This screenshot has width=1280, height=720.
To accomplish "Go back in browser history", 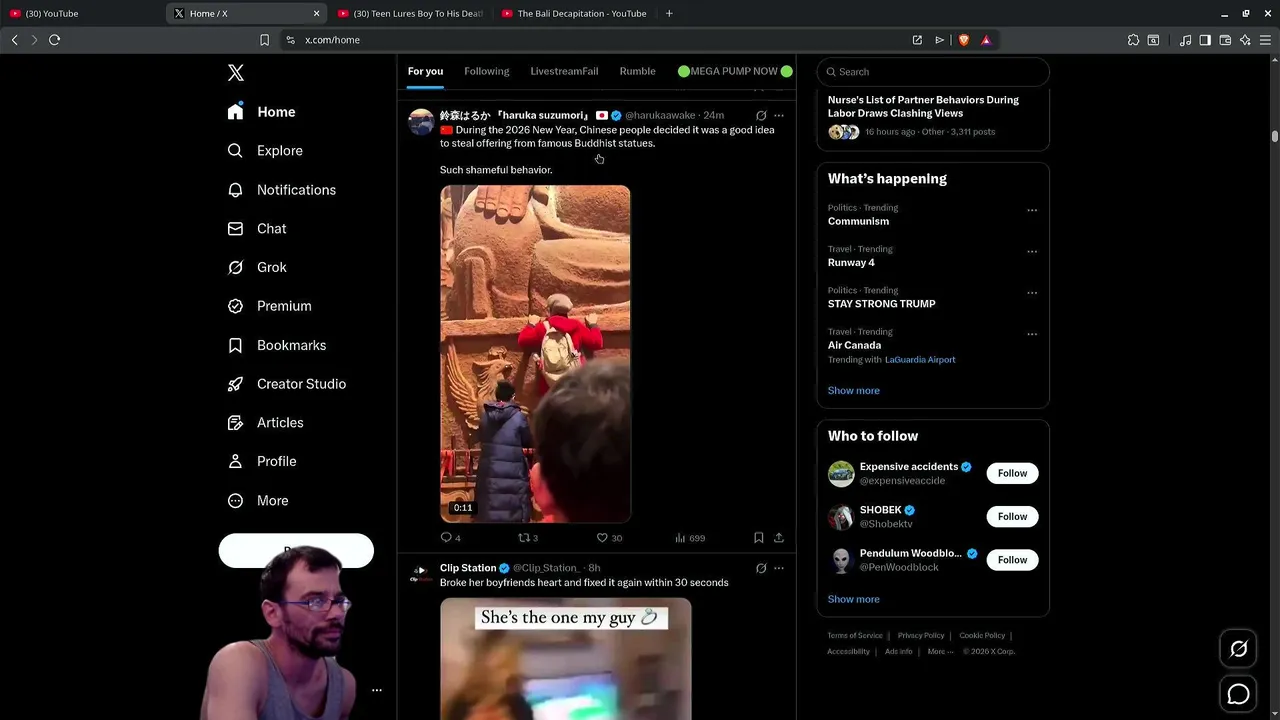I will point(15,40).
